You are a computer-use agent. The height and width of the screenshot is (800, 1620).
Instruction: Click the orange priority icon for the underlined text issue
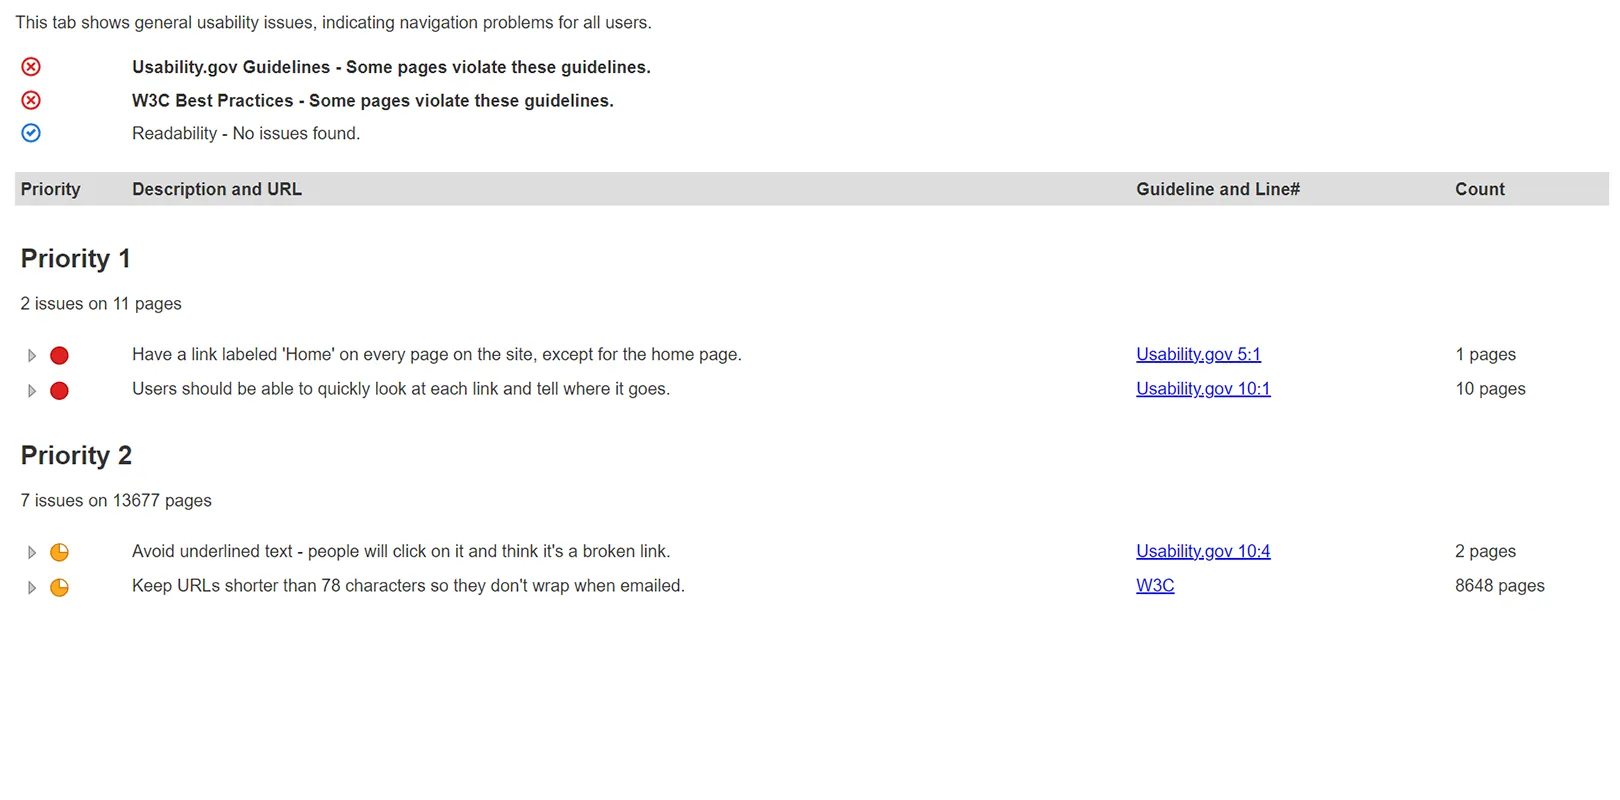59,552
